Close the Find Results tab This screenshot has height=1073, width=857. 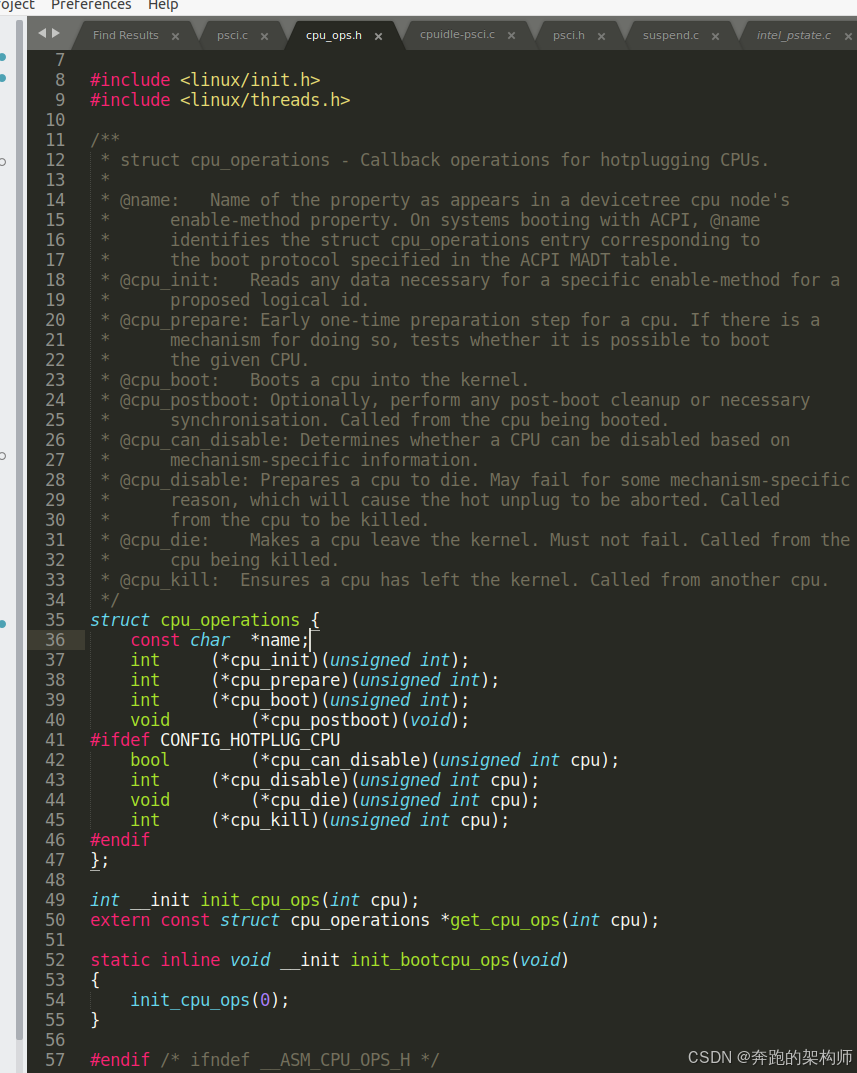[x=176, y=36]
